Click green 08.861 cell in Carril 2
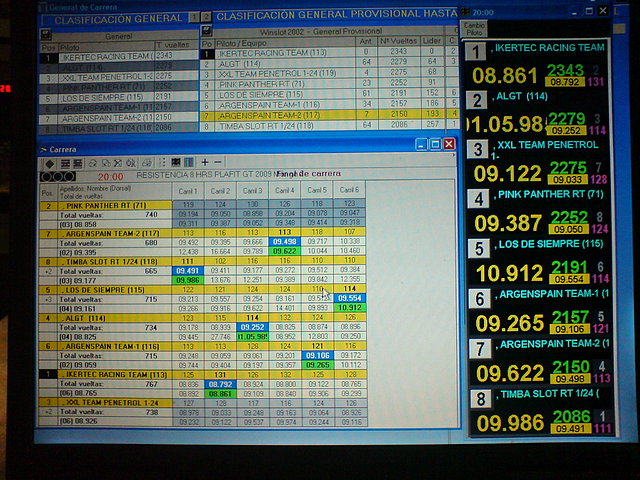Viewport: 640px width, 480px height. point(220,393)
